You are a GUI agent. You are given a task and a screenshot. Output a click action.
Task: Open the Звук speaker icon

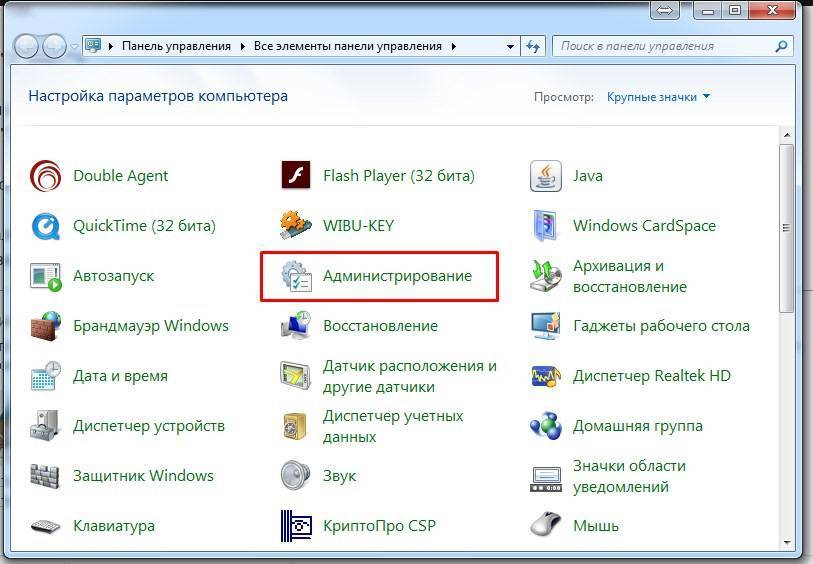pos(296,475)
